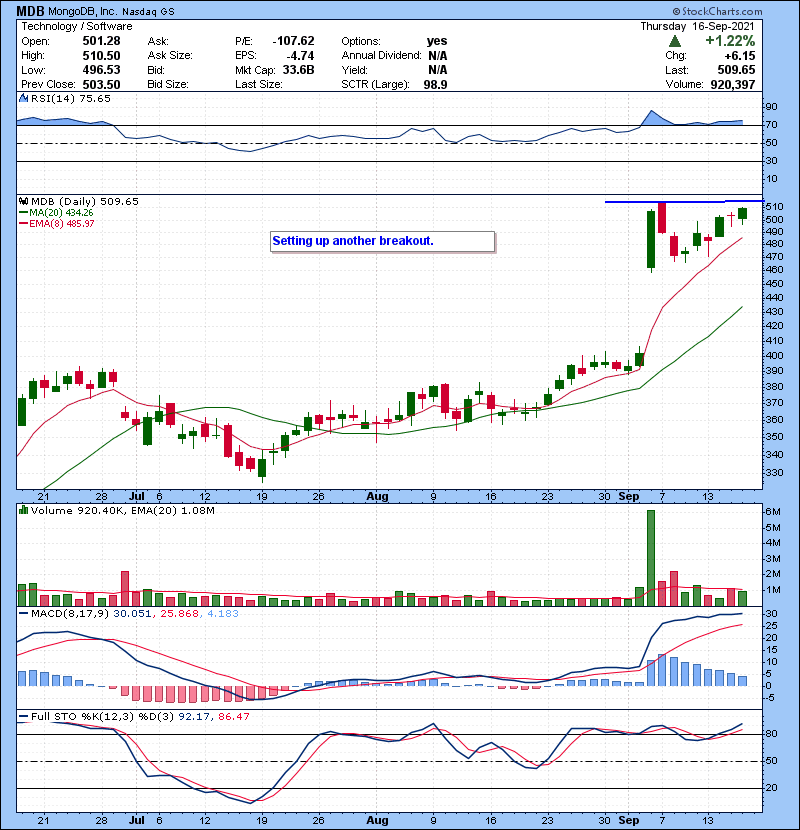
Task: Click the Prev Close value 503.50
Action: point(101,85)
